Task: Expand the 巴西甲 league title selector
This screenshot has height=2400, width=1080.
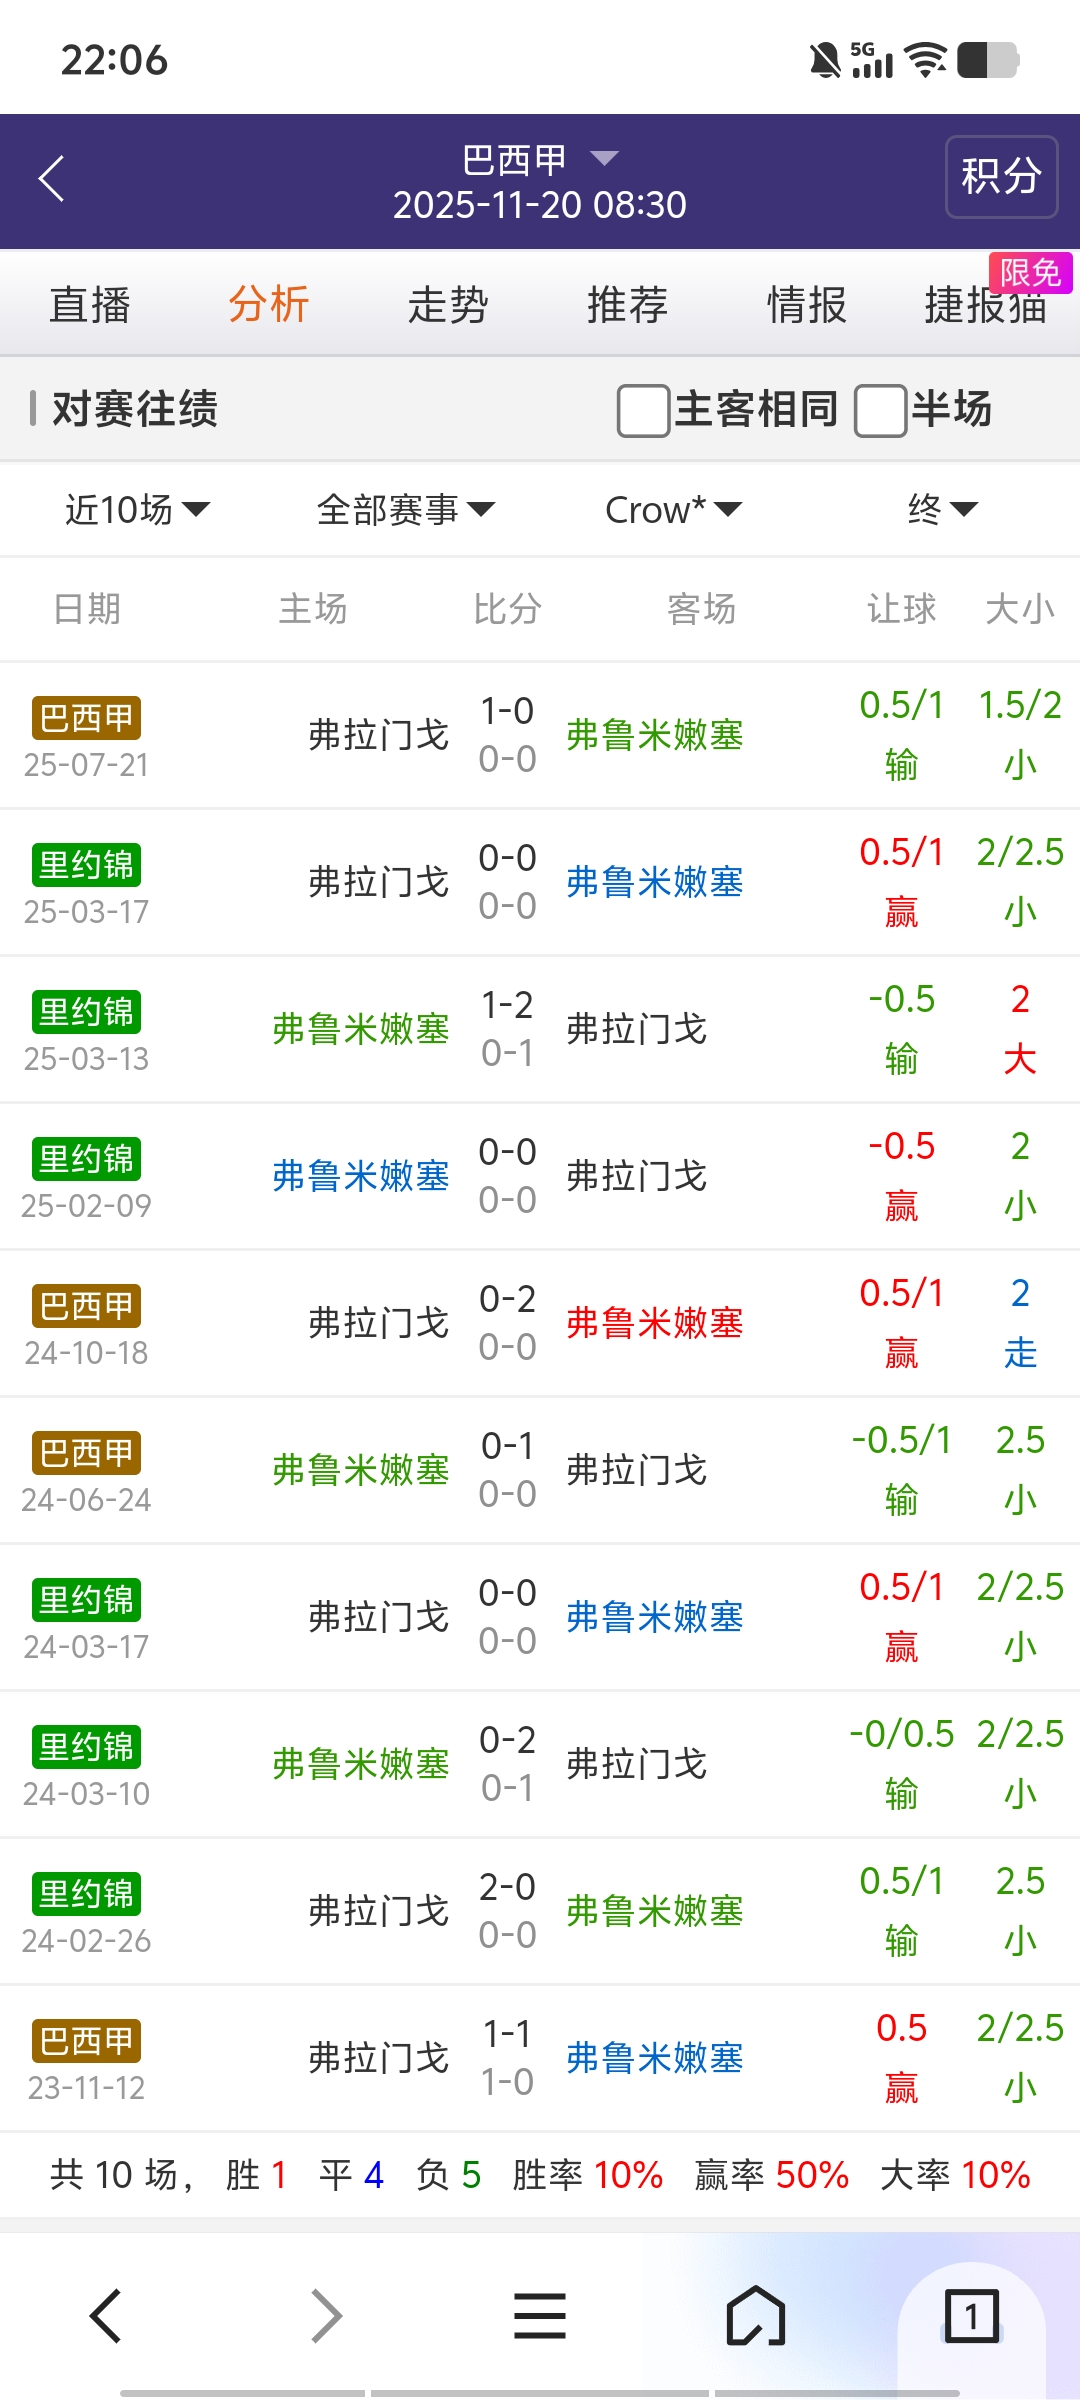Action: pos(540,159)
